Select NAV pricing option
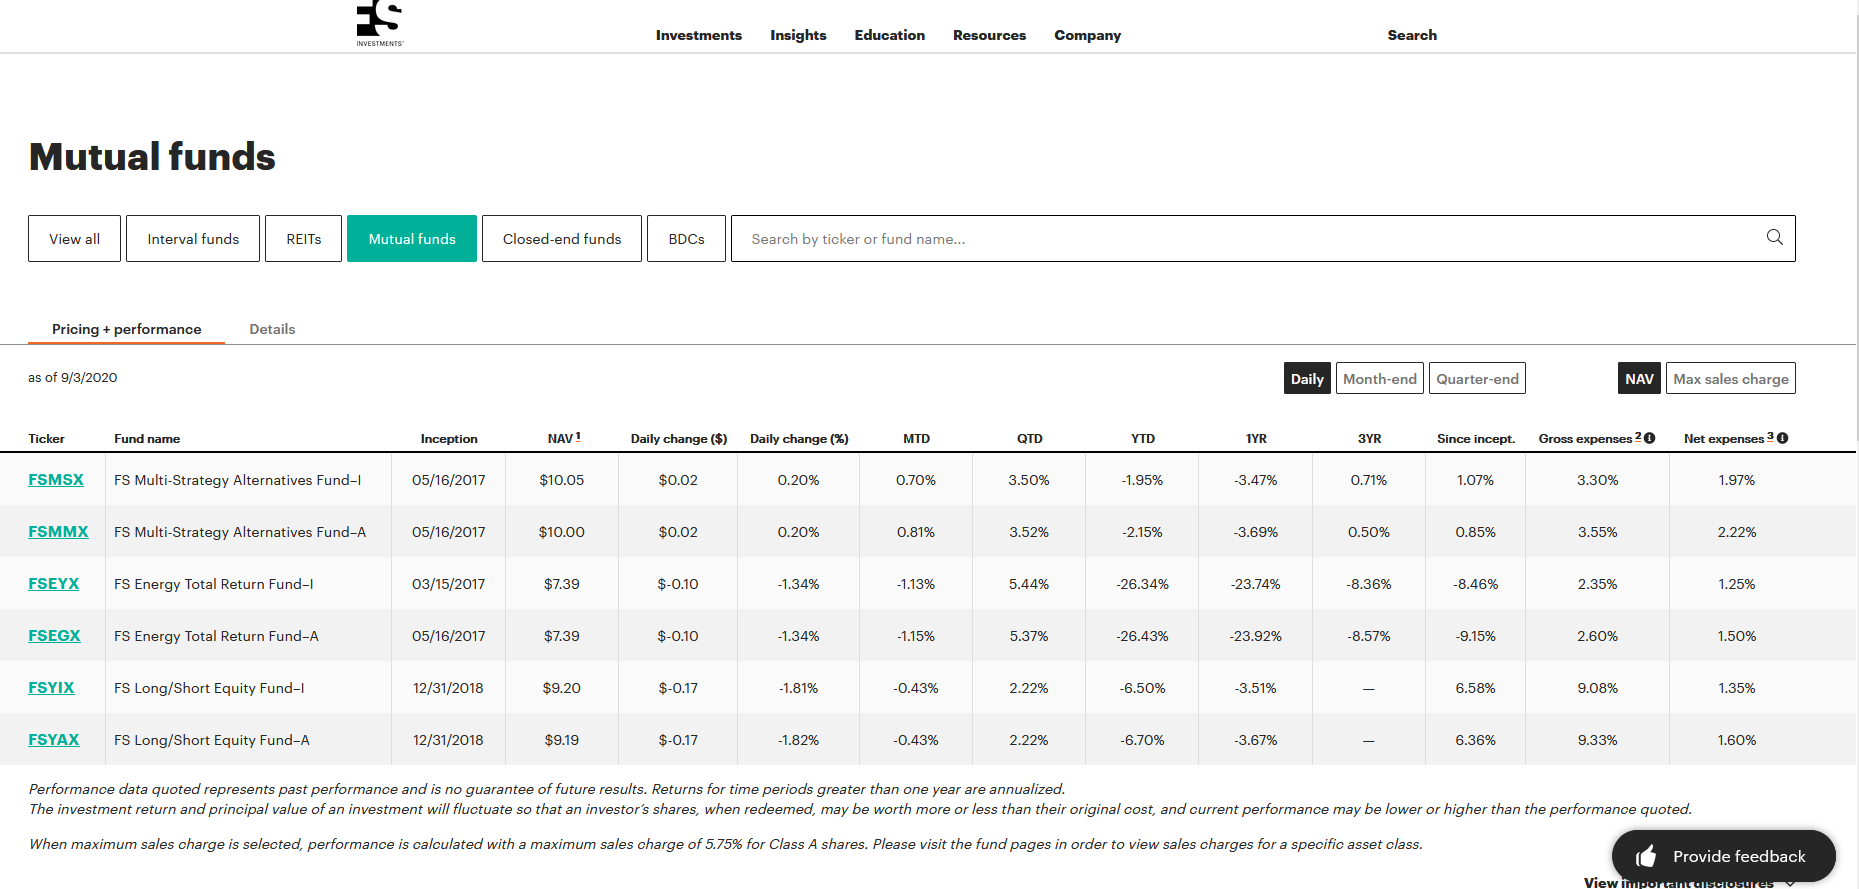 point(1639,378)
